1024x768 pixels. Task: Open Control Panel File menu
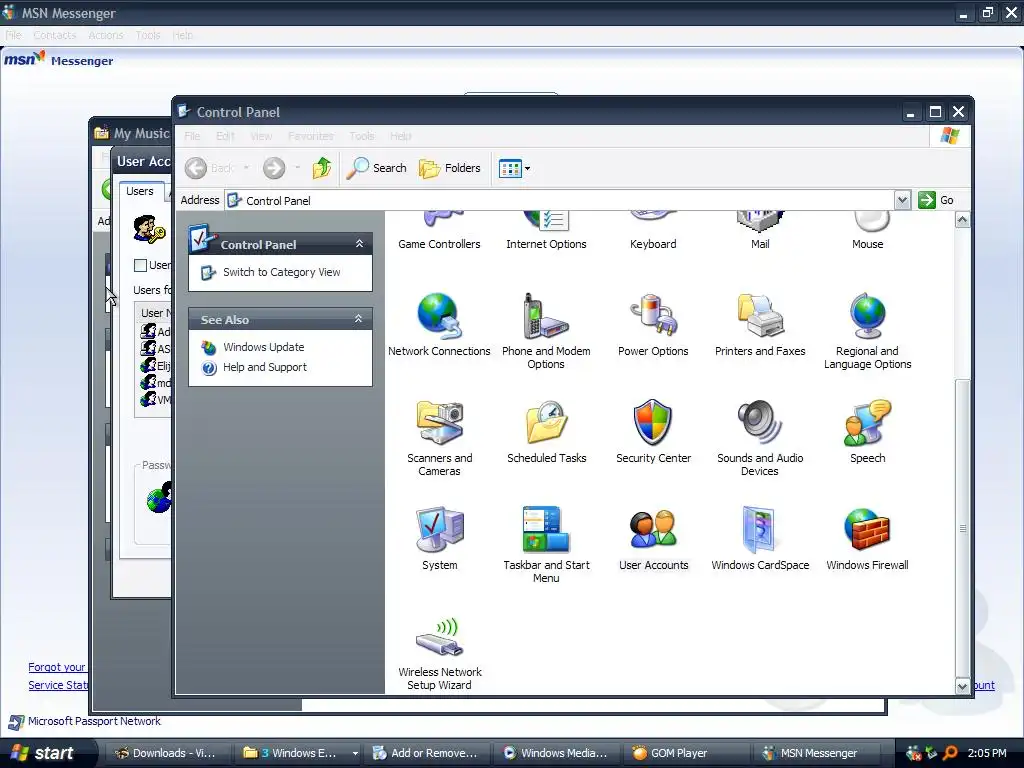192,136
